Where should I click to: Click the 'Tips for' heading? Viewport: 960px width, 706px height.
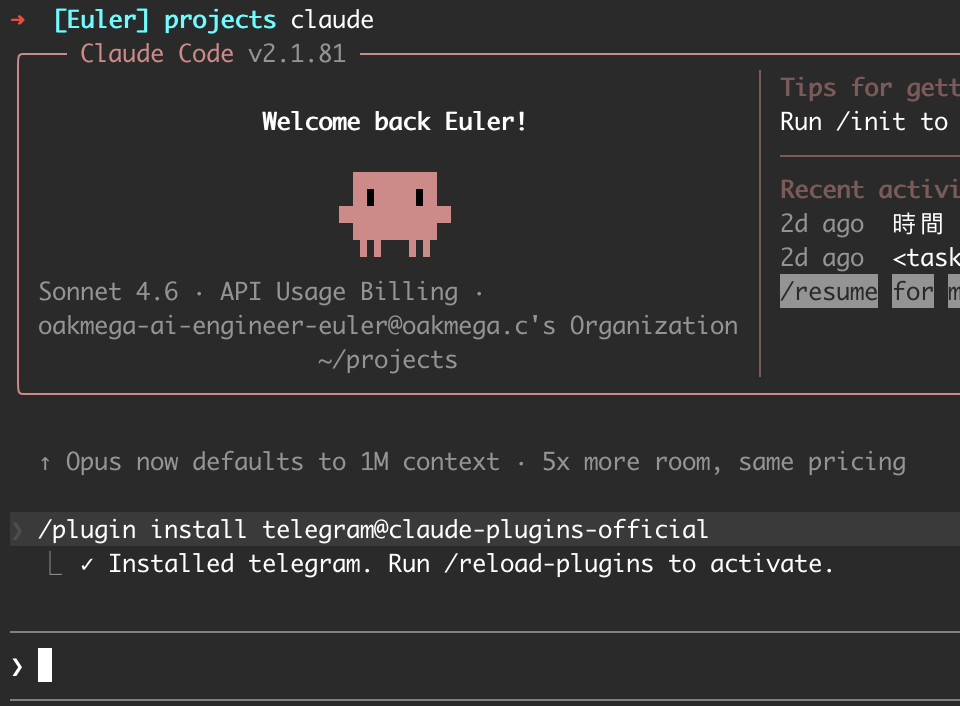pos(836,88)
